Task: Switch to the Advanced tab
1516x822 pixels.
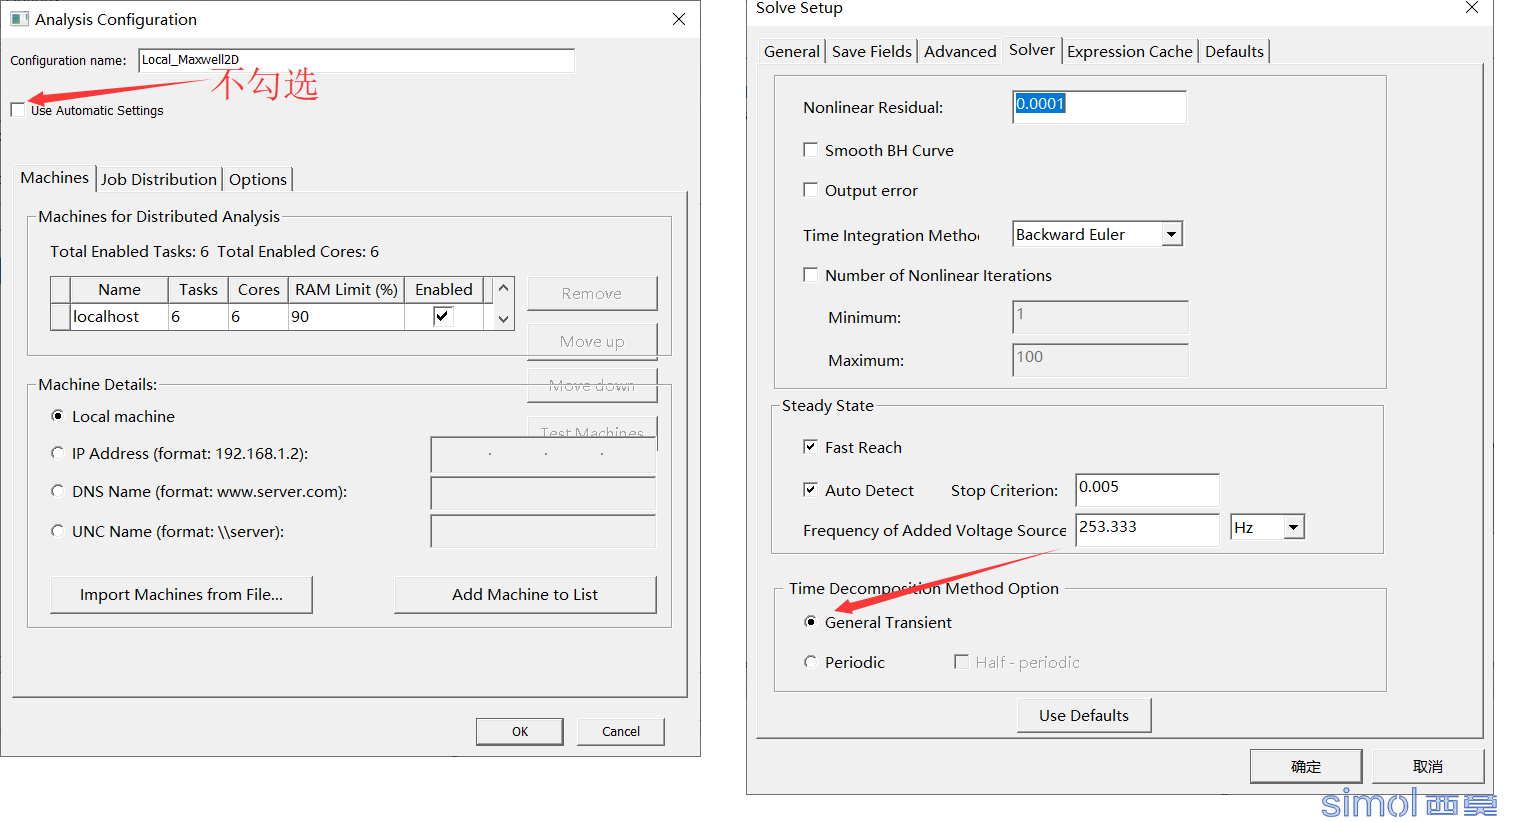Action: click(960, 51)
